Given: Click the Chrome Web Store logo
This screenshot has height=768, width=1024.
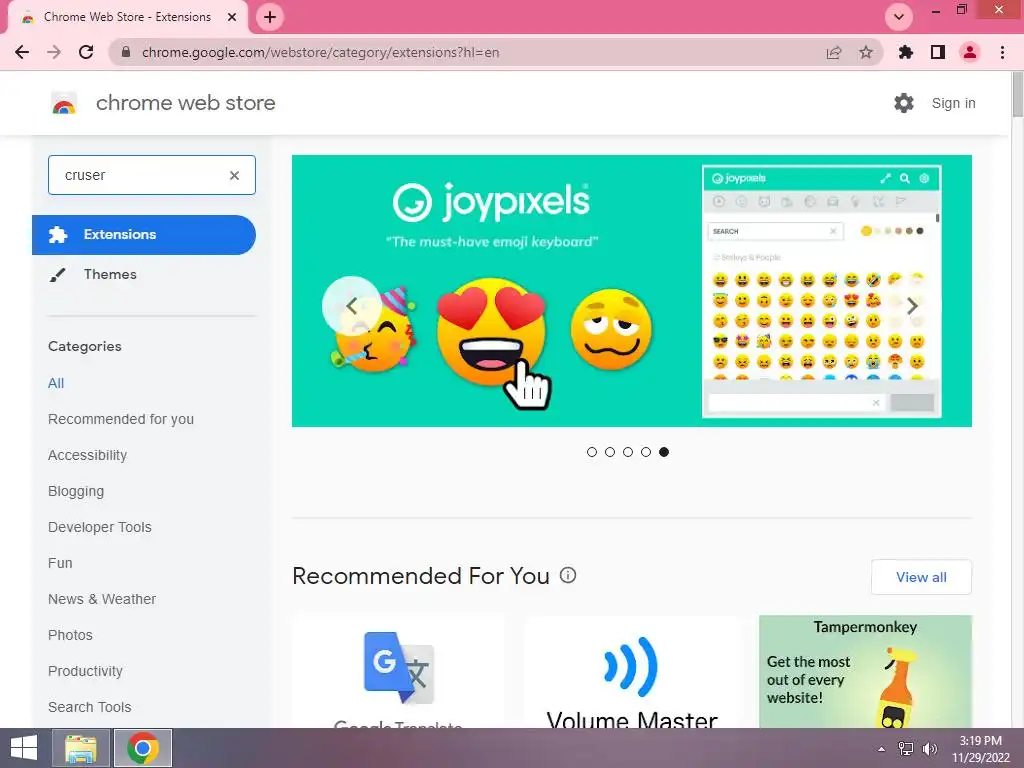Looking at the screenshot, I should click(64, 103).
